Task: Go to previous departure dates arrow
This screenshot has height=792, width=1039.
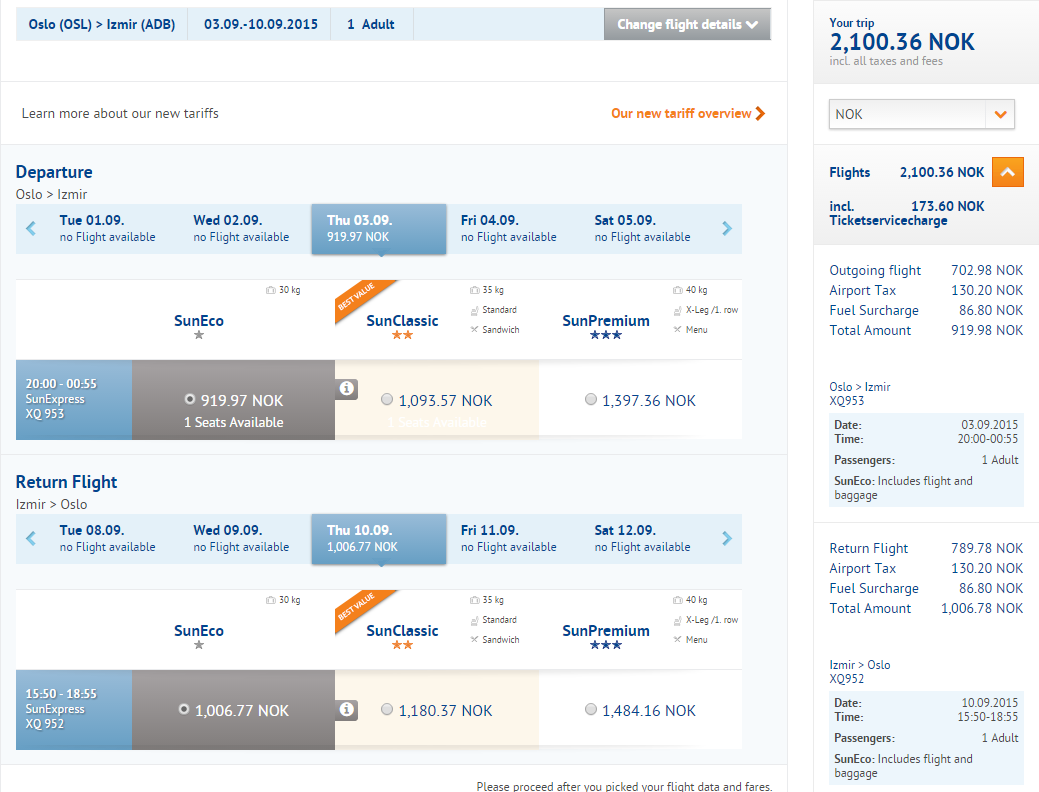Action: pyautogui.click(x=31, y=229)
